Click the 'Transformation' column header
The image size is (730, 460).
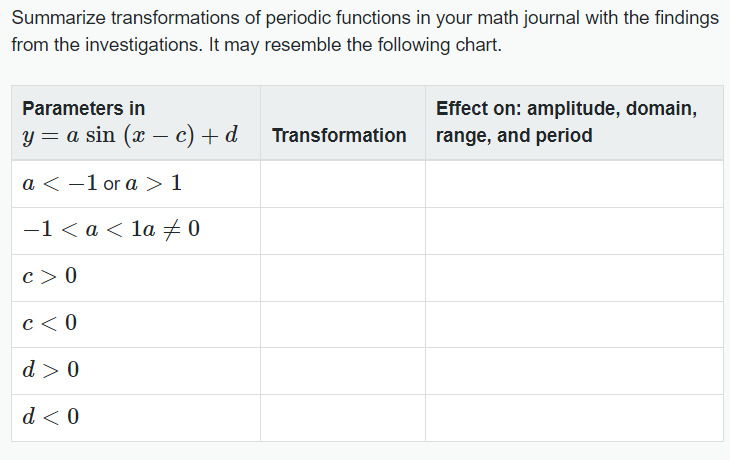coord(339,135)
